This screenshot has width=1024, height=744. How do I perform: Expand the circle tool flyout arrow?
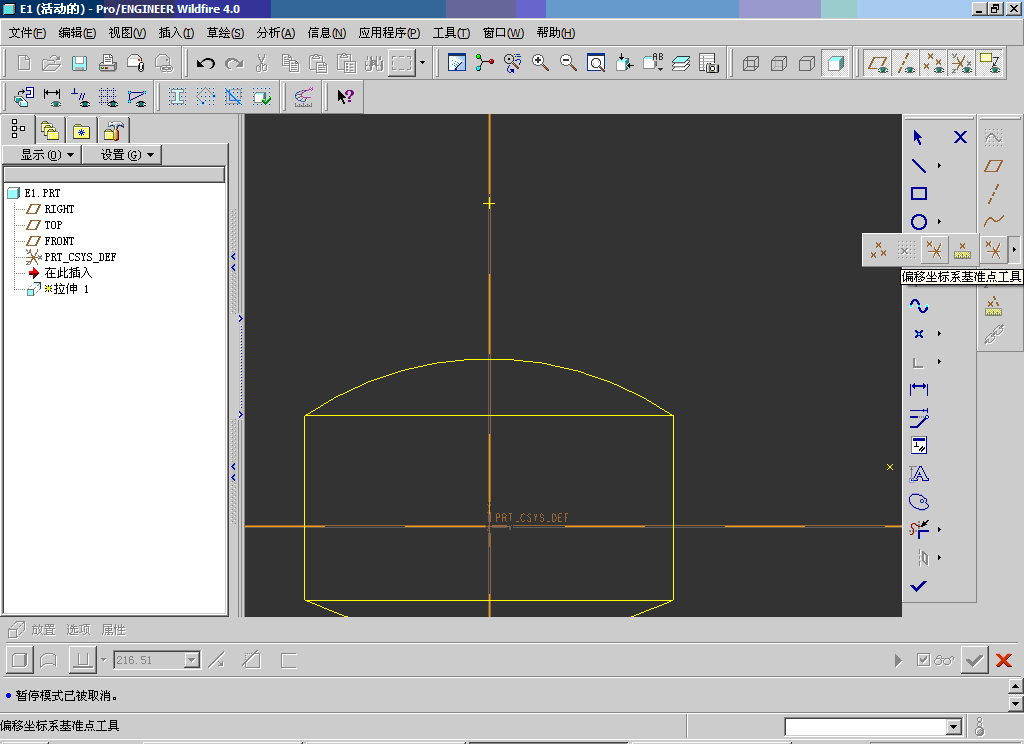click(x=939, y=221)
